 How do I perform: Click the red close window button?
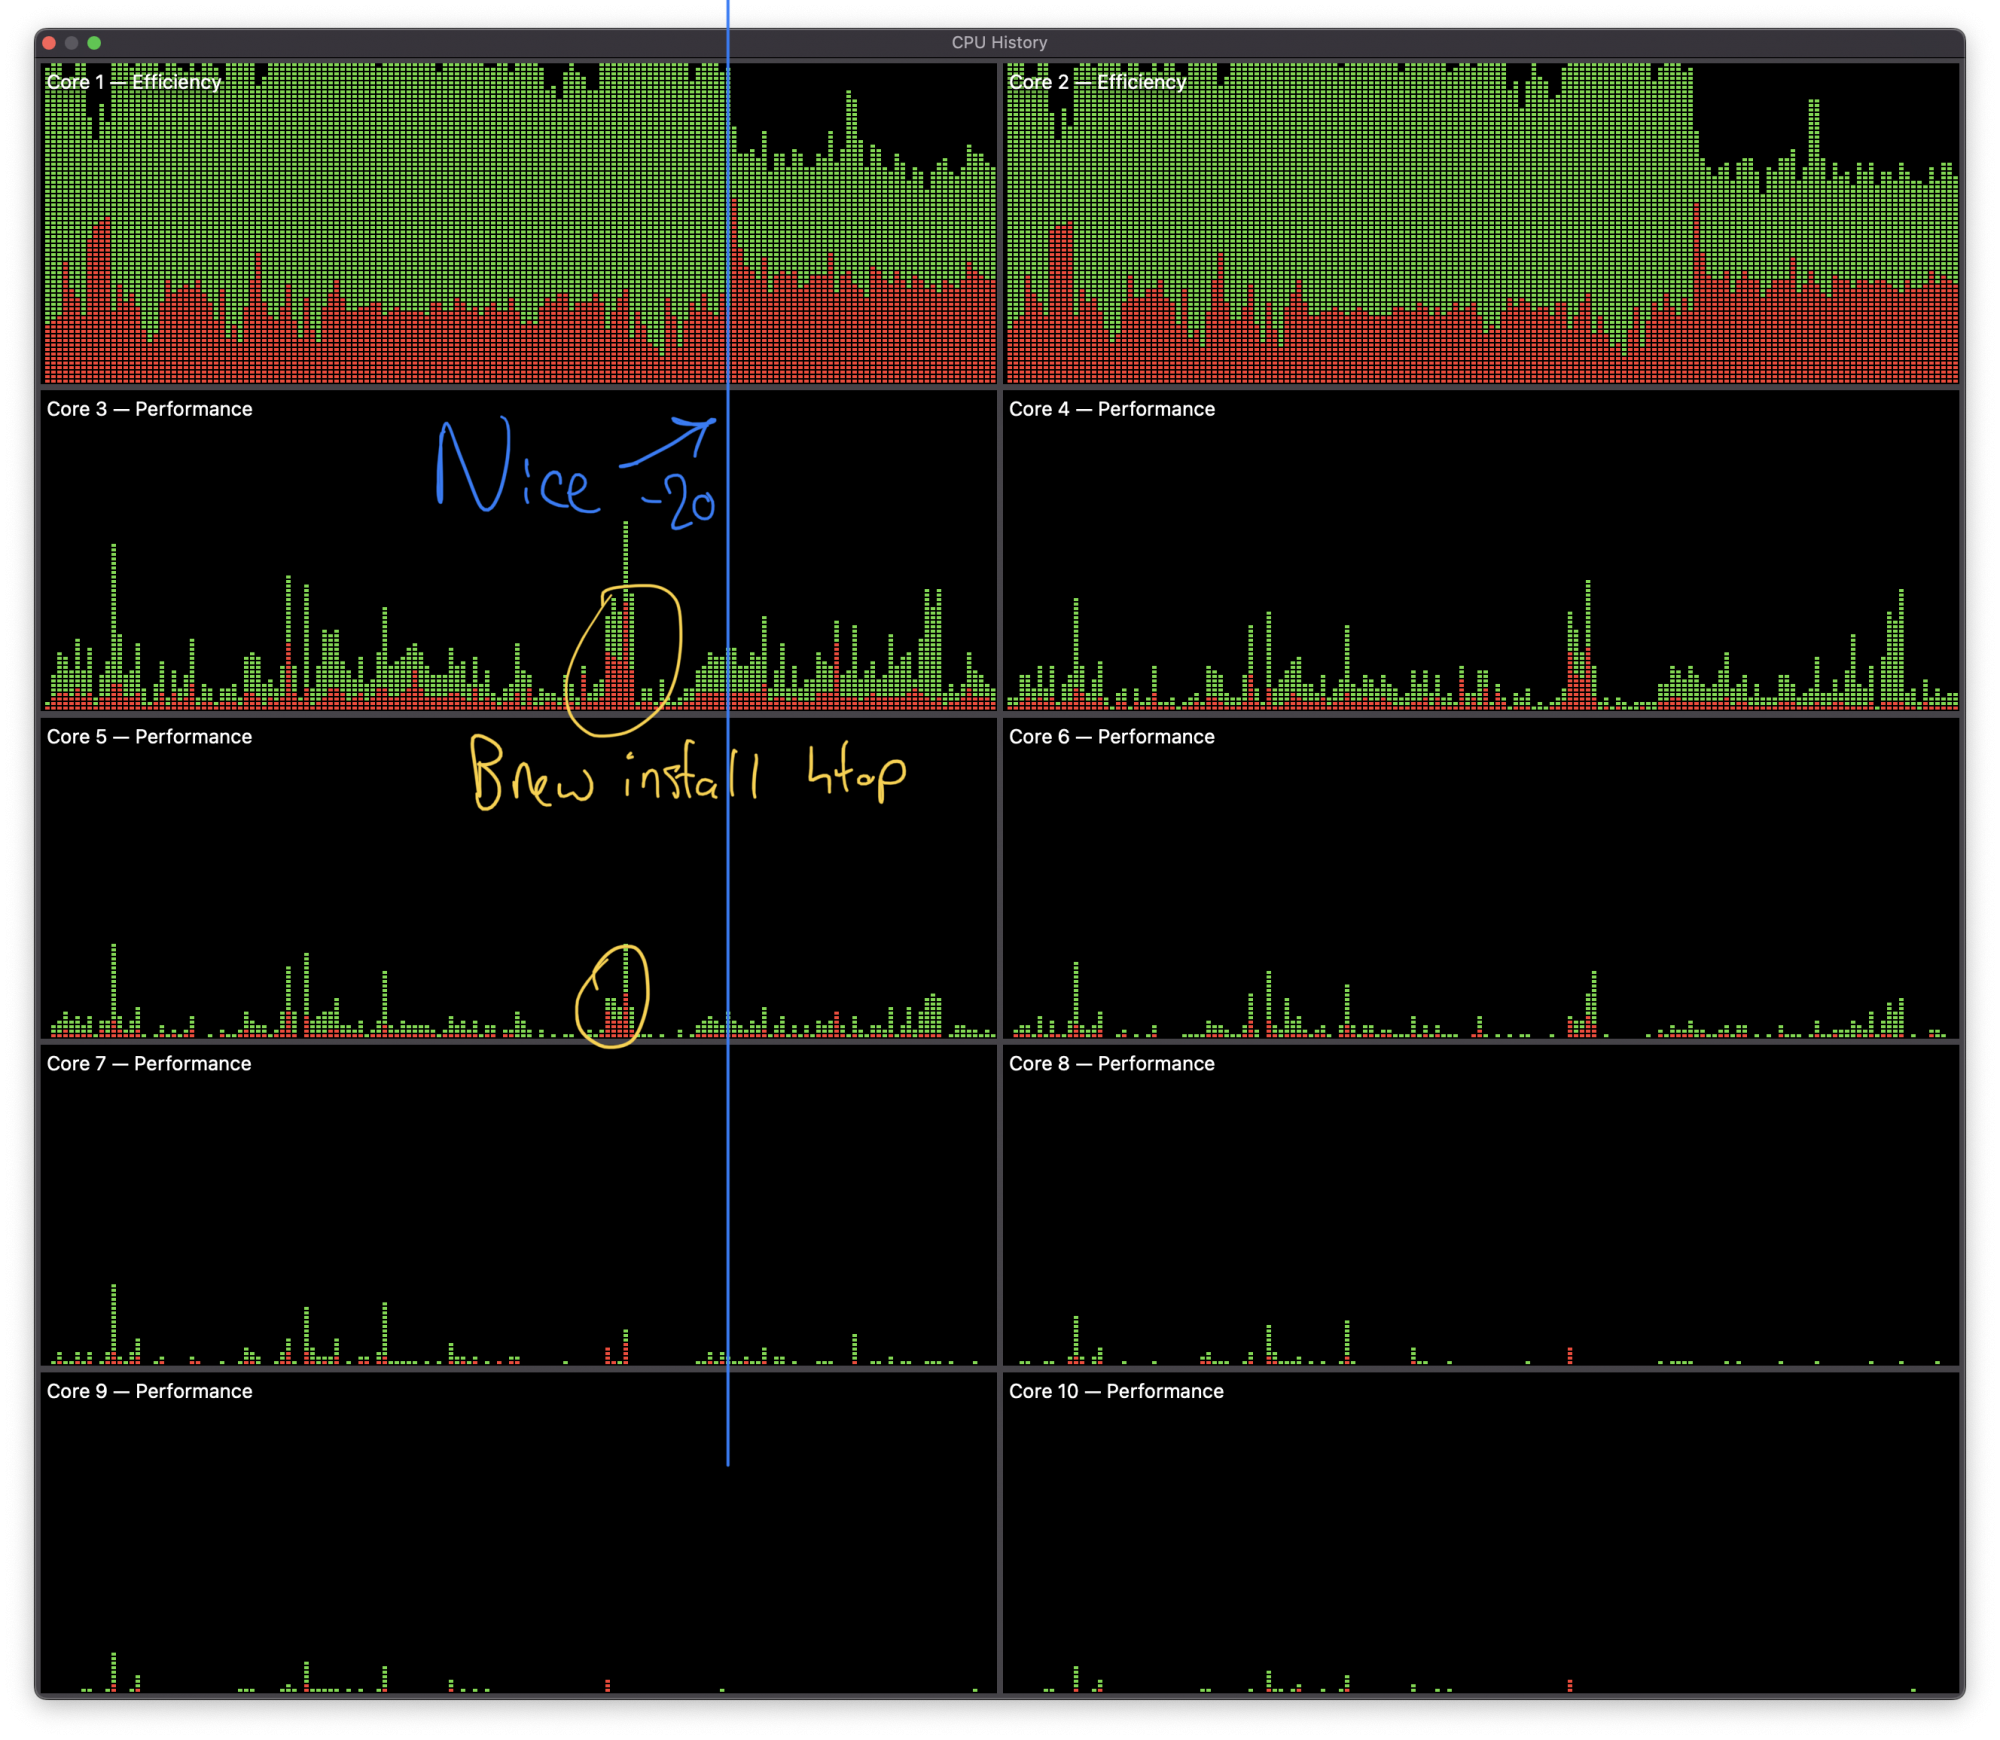49,43
